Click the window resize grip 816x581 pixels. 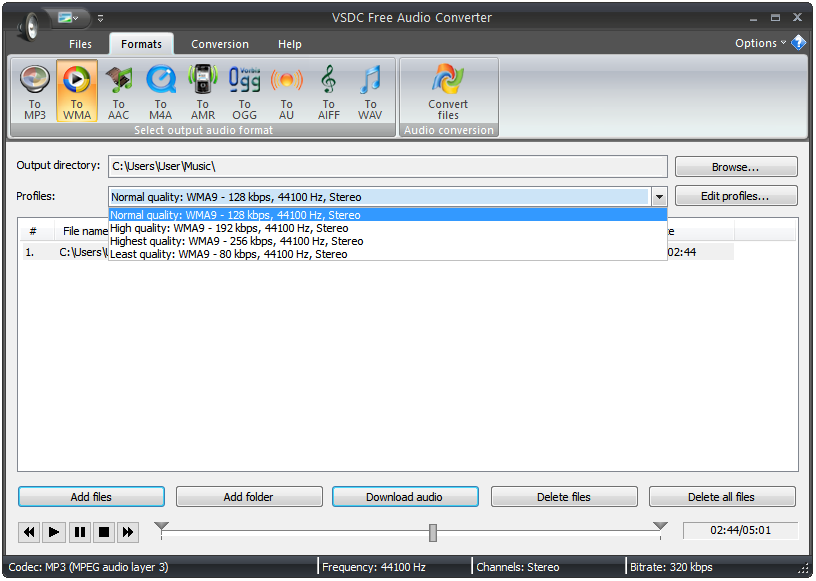click(804, 569)
